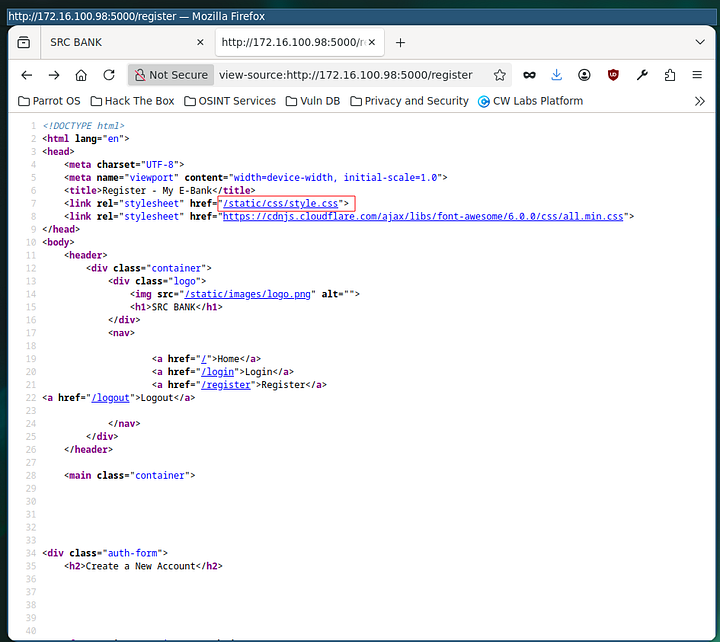This screenshot has height=642, width=720.
Task: Open CW Labs Platform bookmark
Action: pyautogui.click(x=530, y=101)
